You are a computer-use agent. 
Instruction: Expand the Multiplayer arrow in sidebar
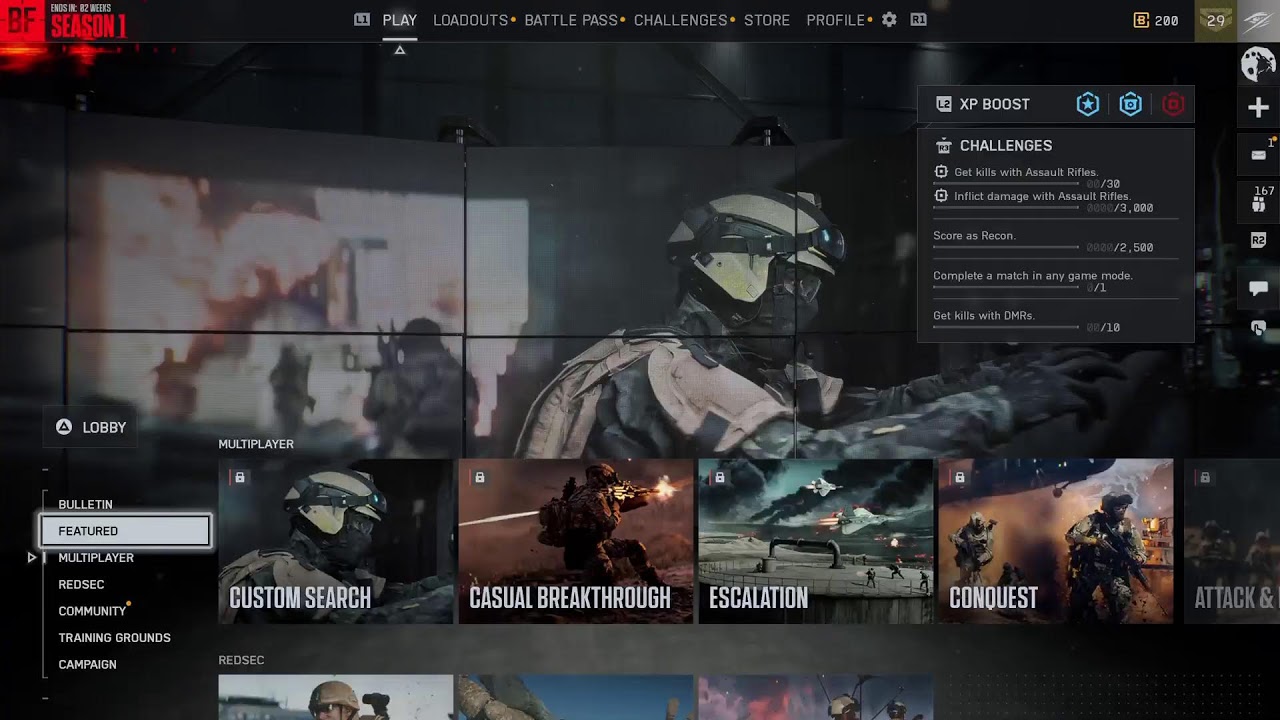[32, 557]
